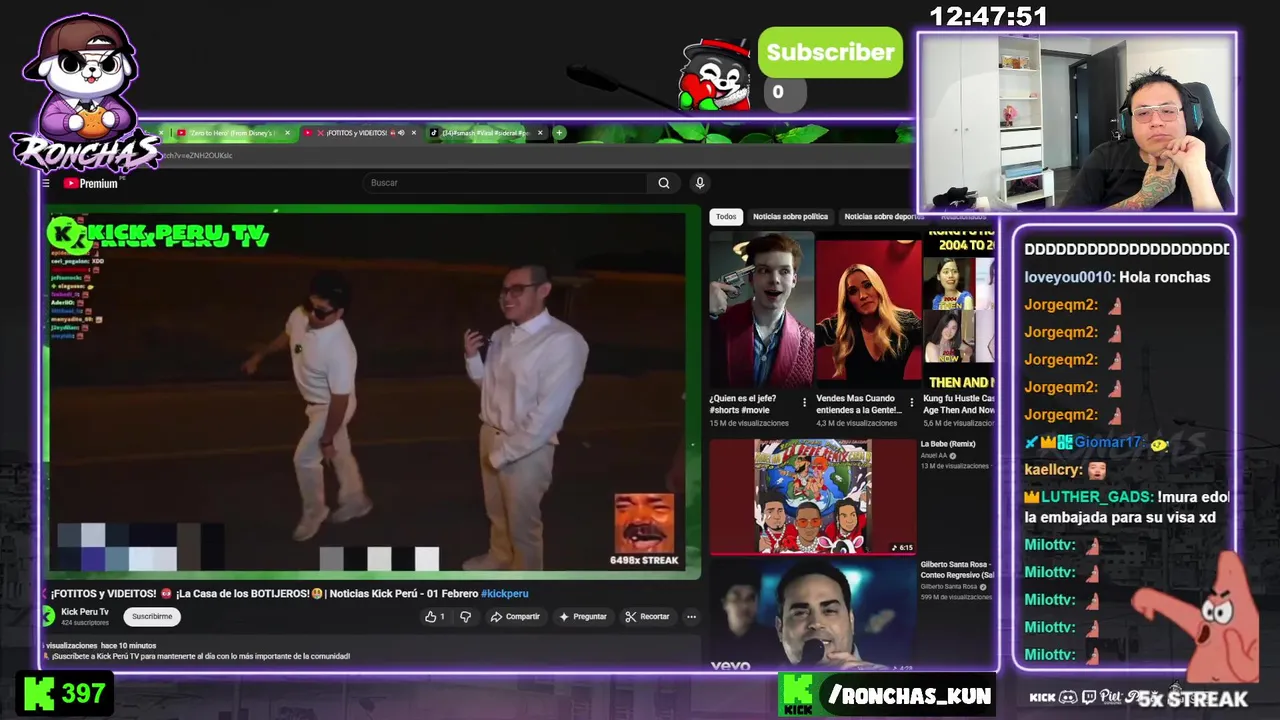Click 'loveyou0010: Hola ronchas' chat message
Image resolution: width=1280 pixels, height=720 pixels.
point(1117,277)
